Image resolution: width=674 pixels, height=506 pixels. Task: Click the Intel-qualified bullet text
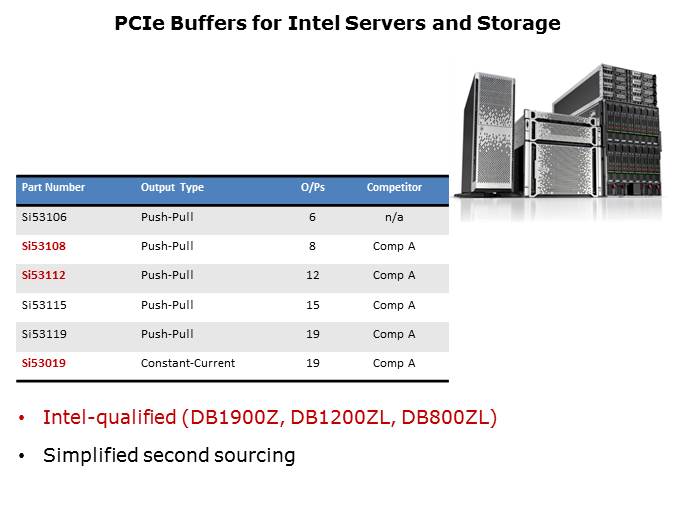coord(269,418)
